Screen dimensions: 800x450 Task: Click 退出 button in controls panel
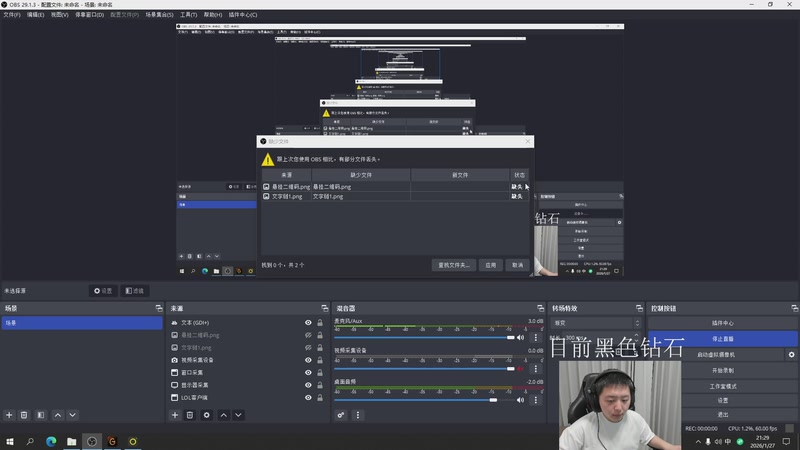[722, 414]
